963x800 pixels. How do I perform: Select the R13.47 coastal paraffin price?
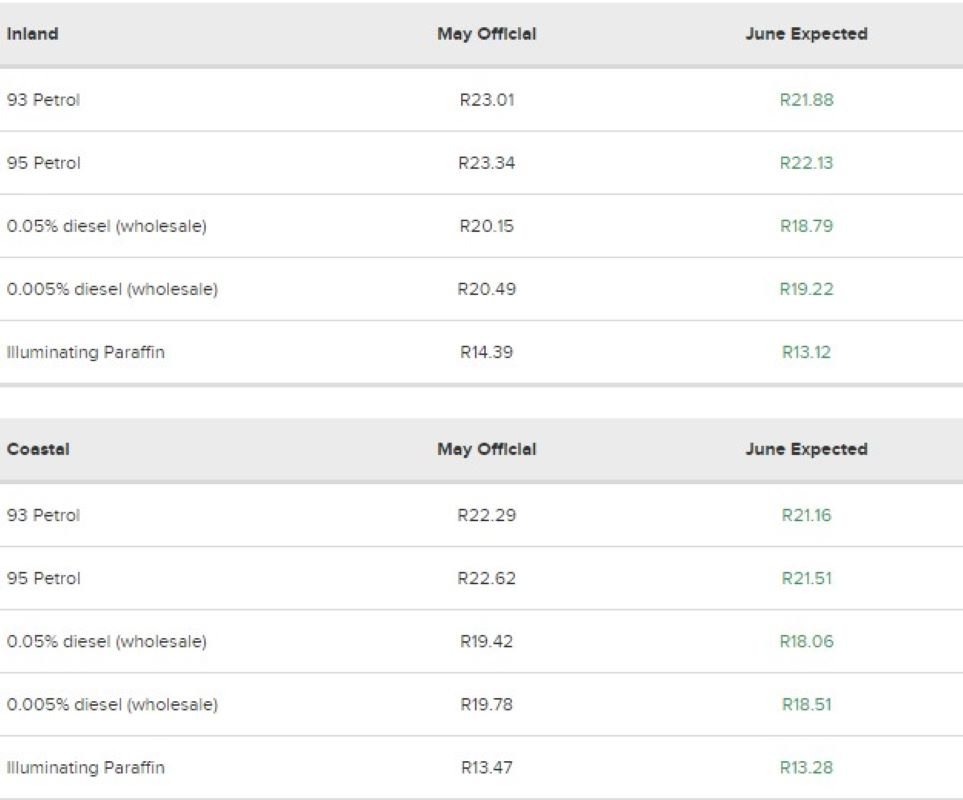[486, 768]
